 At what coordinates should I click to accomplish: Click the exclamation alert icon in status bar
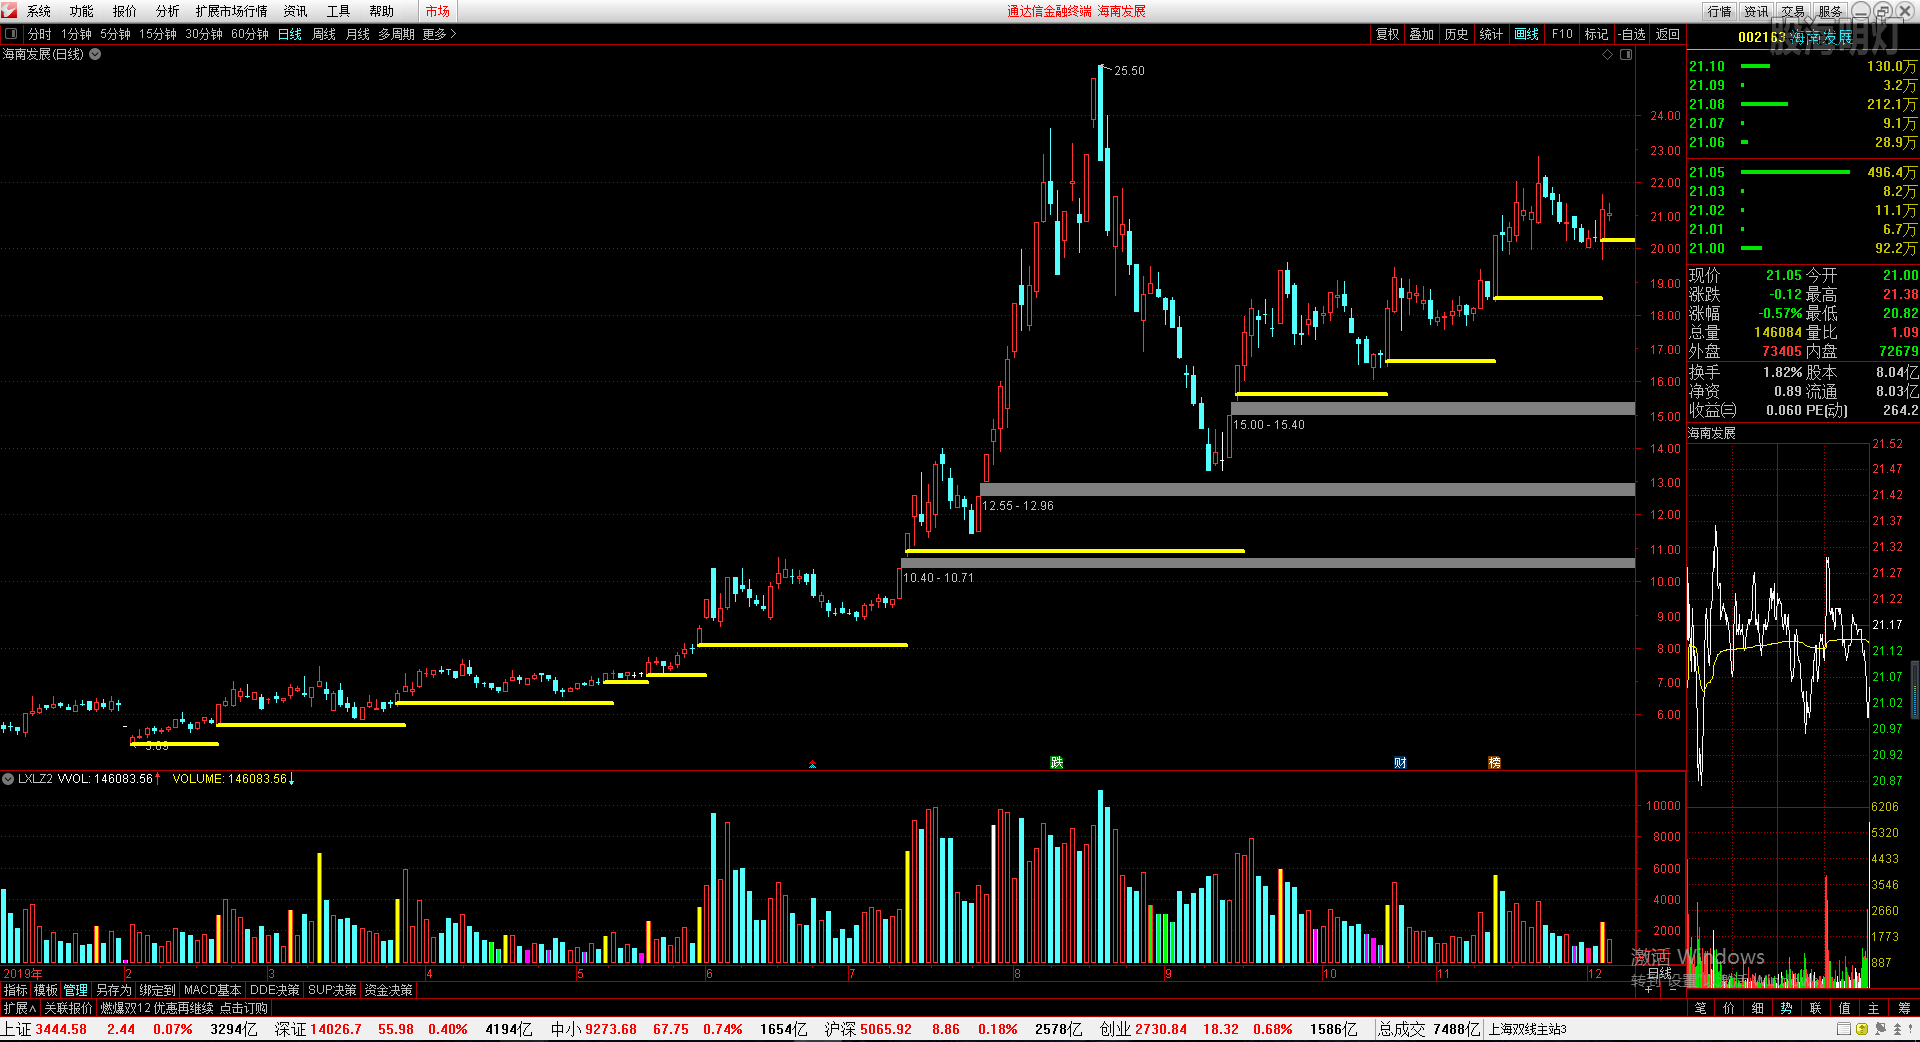click(x=1911, y=1029)
